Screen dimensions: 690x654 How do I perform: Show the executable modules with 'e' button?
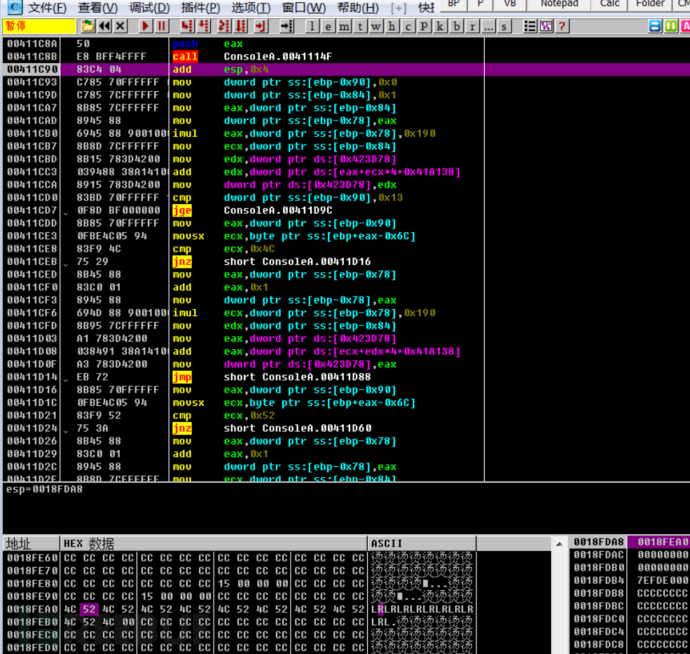tap(330, 25)
